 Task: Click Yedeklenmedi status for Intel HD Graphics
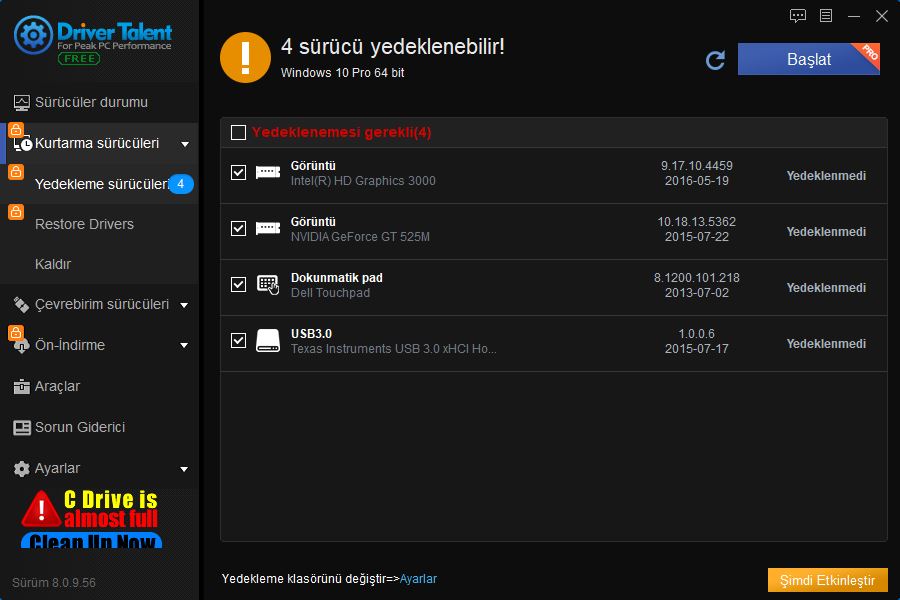(826, 176)
